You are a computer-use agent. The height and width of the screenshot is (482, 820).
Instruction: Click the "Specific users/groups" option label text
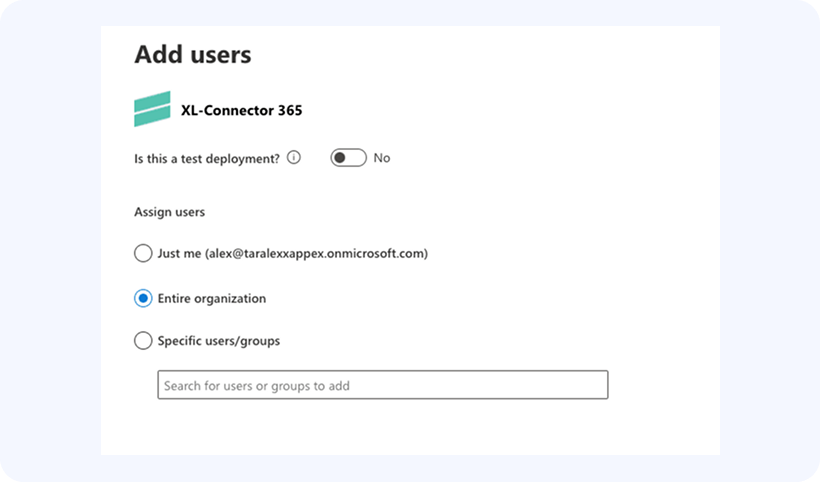219,341
